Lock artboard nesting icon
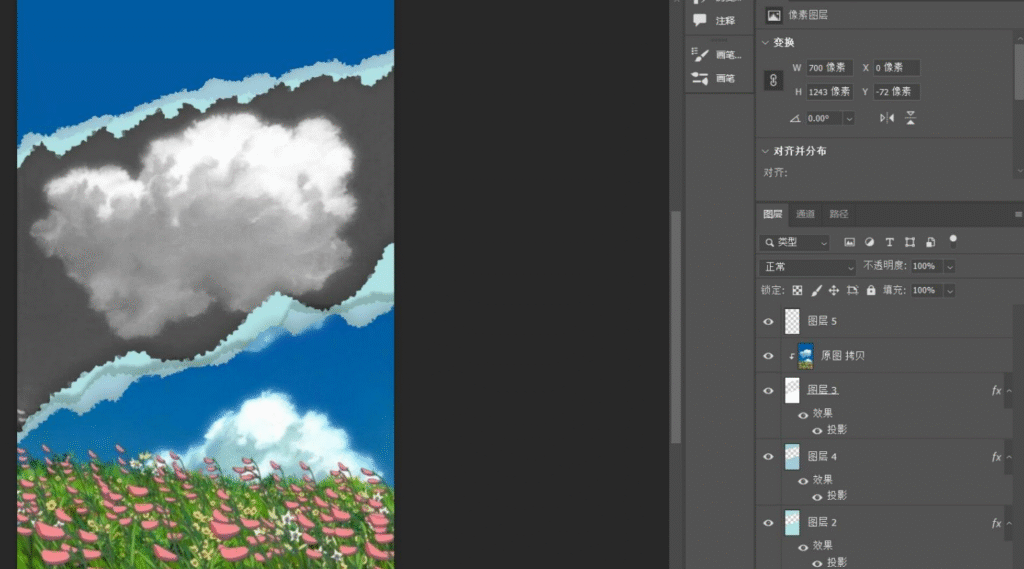 pyautogui.click(x=852, y=290)
